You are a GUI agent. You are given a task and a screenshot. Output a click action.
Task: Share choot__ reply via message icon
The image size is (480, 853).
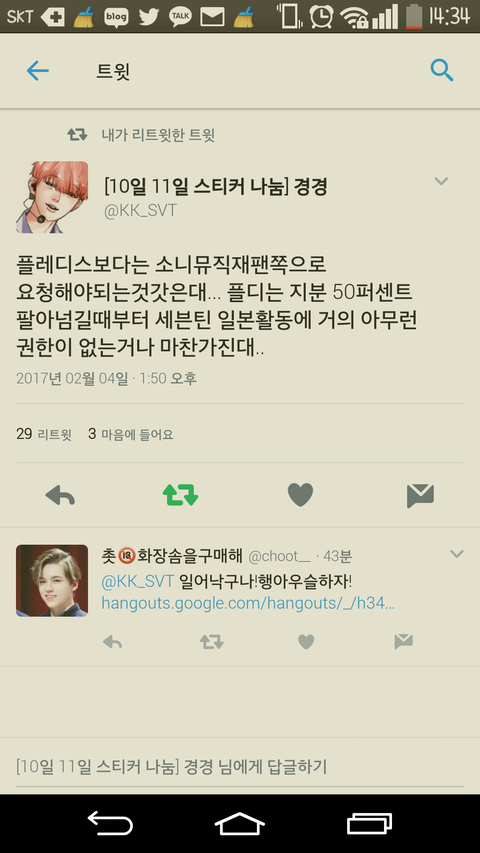point(403,642)
